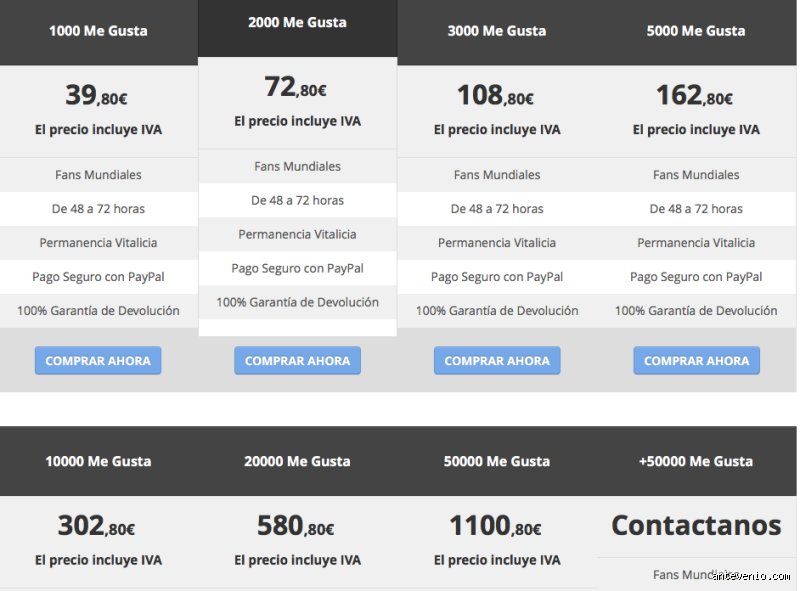Click Permanencia Vitalicia in the 2000 plan
The image size is (800, 591).
297,235
